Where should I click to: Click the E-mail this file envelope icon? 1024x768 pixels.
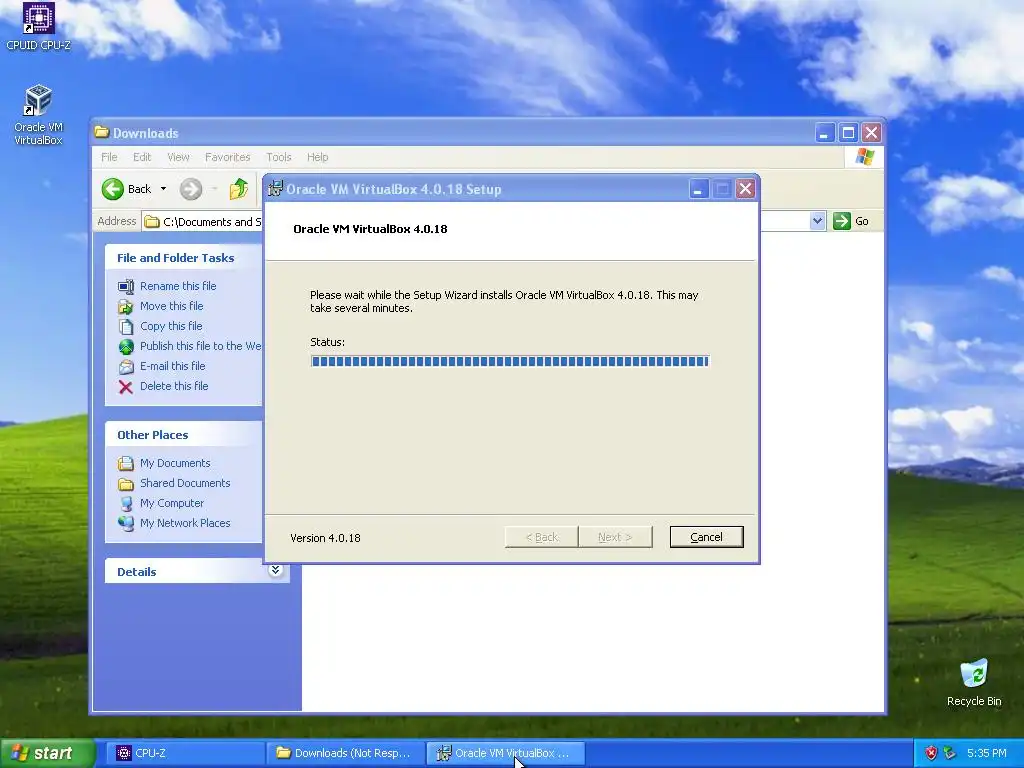pyautogui.click(x=125, y=366)
